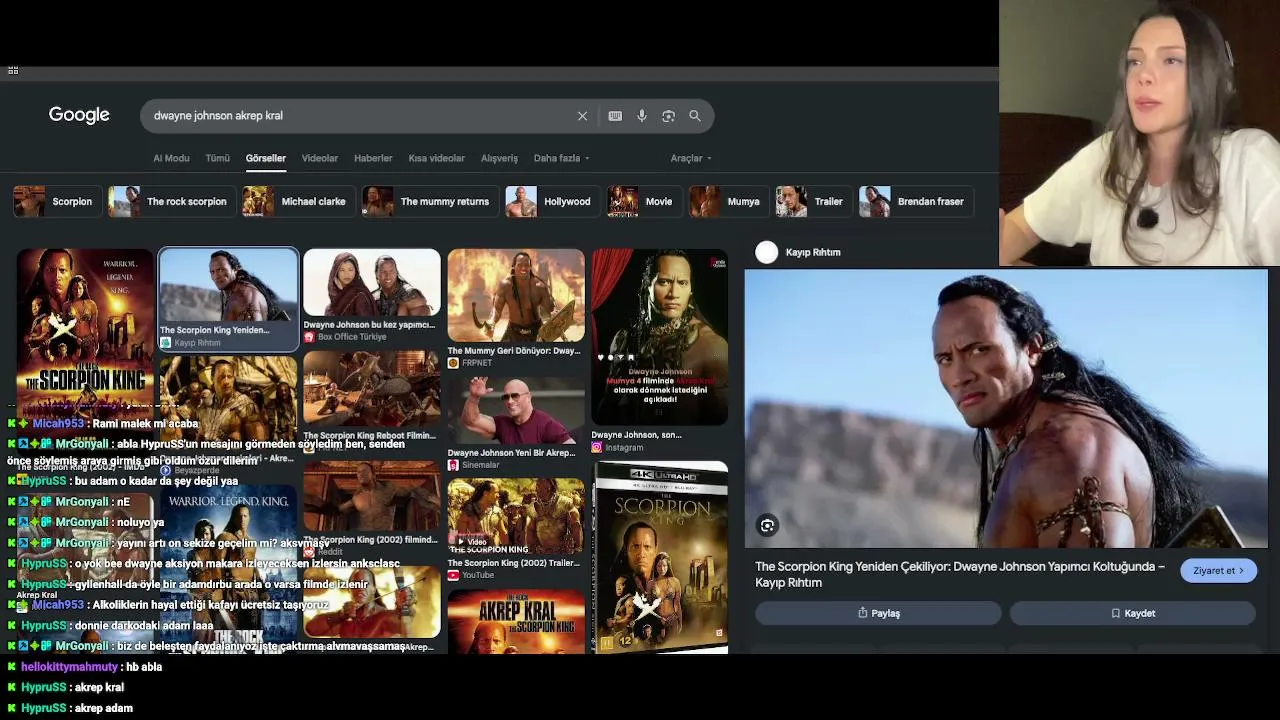This screenshot has width=1280, height=720.
Task: Click the Box Office Türkiye source icon
Action: click(x=309, y=337)
